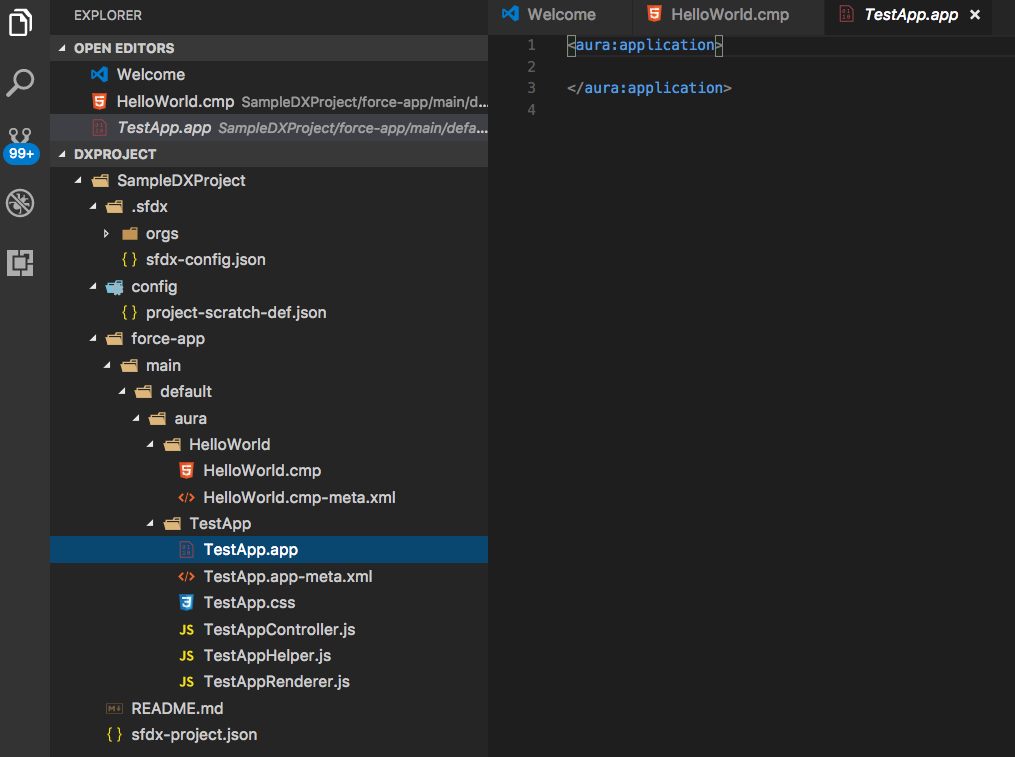Click the .sfdx folder icon

115,207
